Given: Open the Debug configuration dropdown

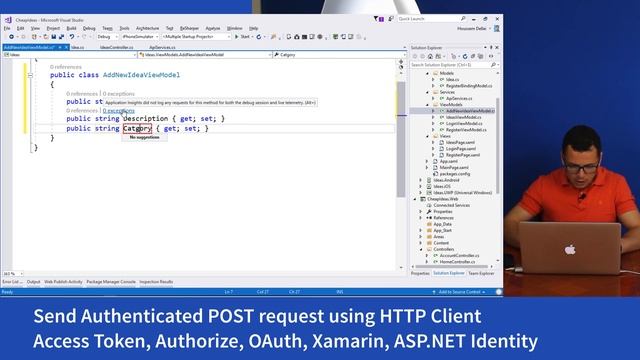Looking at the screenshot, I should coord(107,37).
